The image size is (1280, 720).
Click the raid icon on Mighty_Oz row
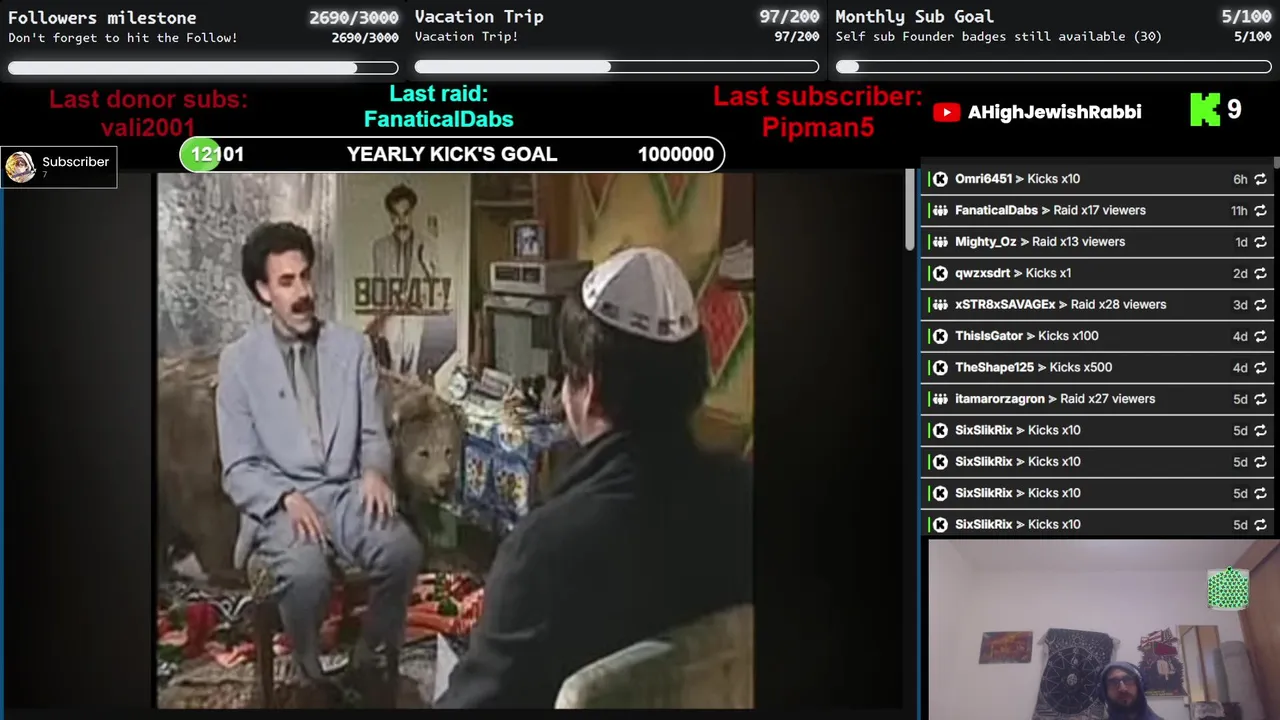coord(940,242)
